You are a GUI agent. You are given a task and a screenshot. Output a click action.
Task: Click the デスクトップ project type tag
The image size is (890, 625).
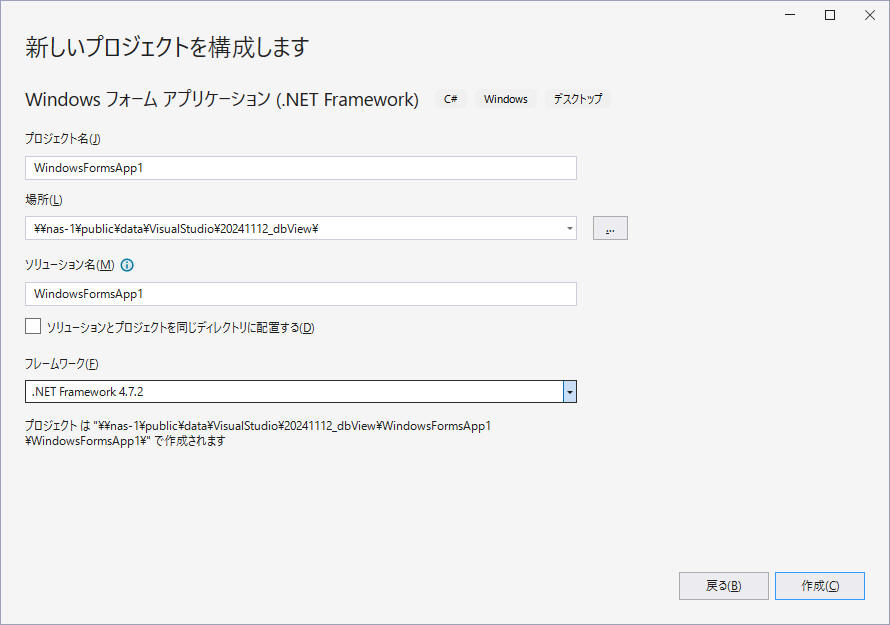[x=578, y=99]
